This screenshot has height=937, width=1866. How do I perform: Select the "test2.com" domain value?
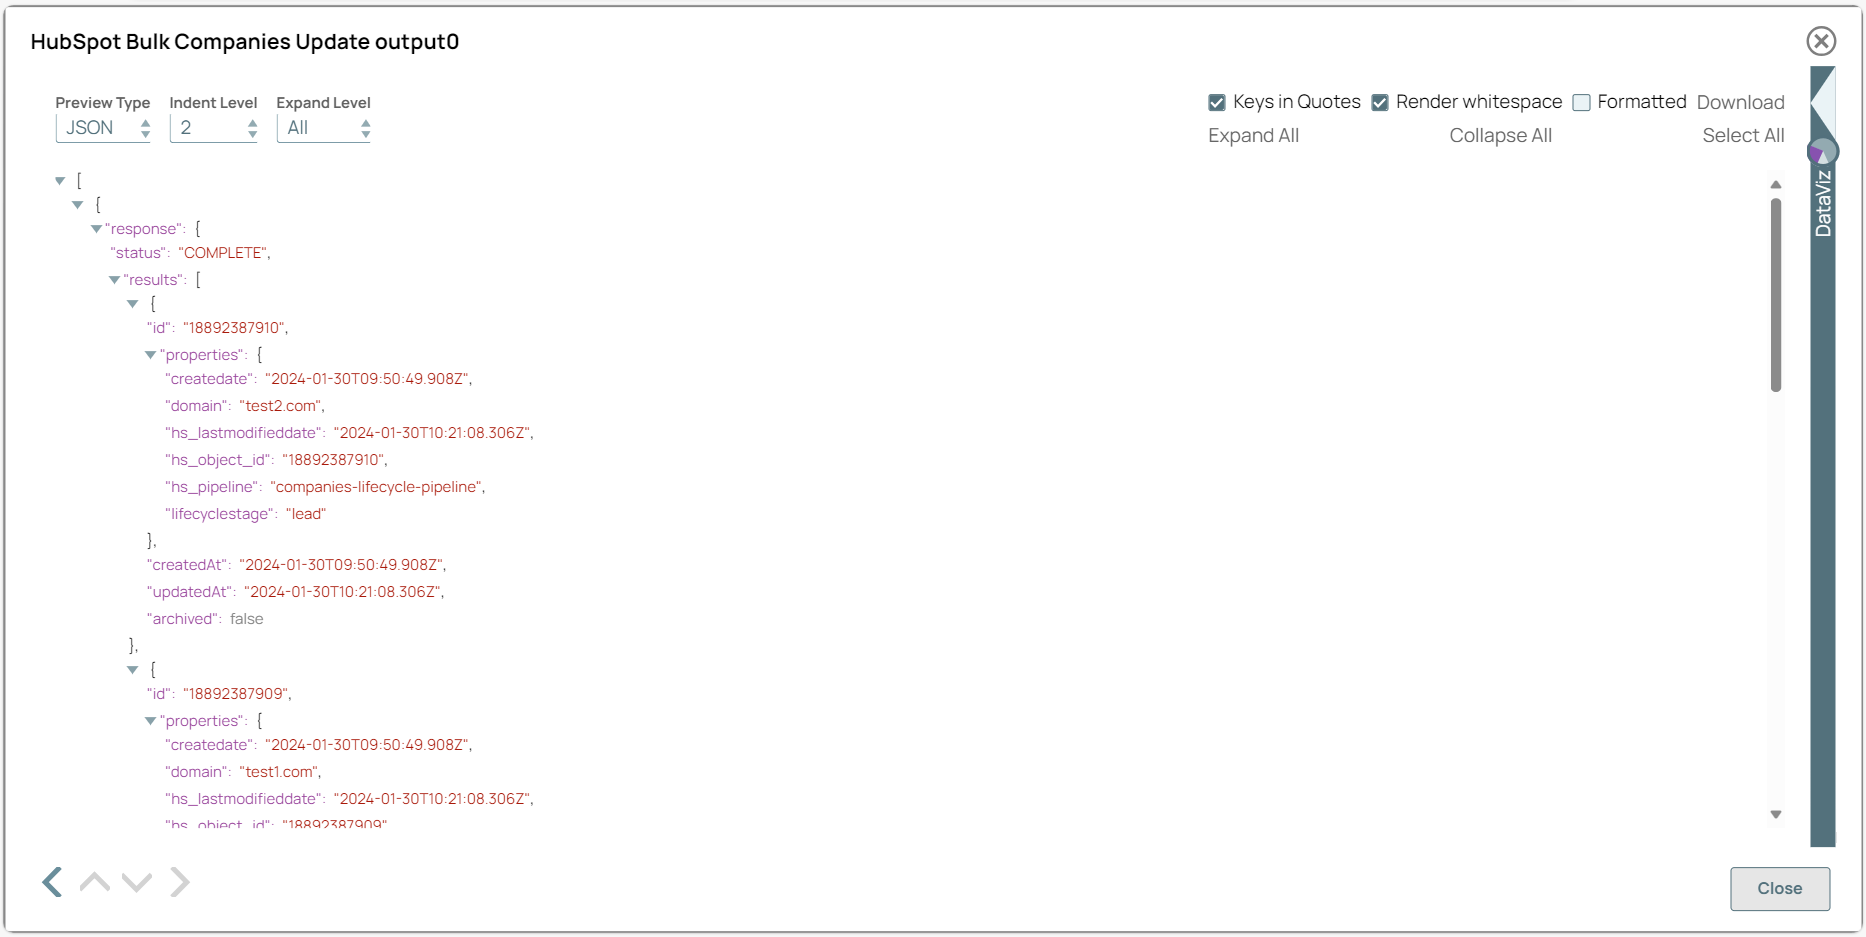click(279, 406)
